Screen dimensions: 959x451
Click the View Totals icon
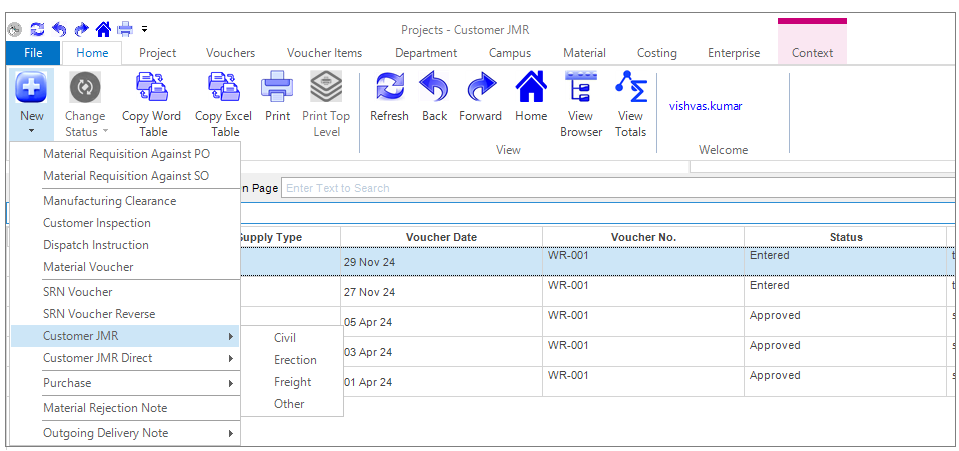[630, 89]
